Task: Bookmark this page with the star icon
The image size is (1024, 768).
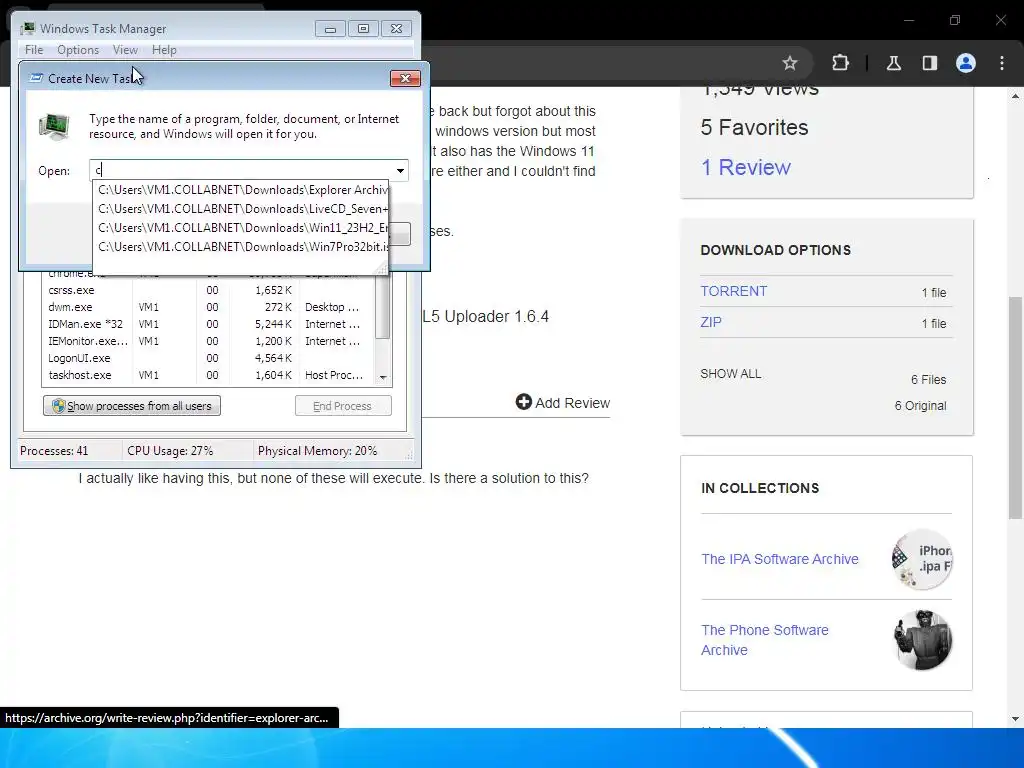Action: pos(790,63)
